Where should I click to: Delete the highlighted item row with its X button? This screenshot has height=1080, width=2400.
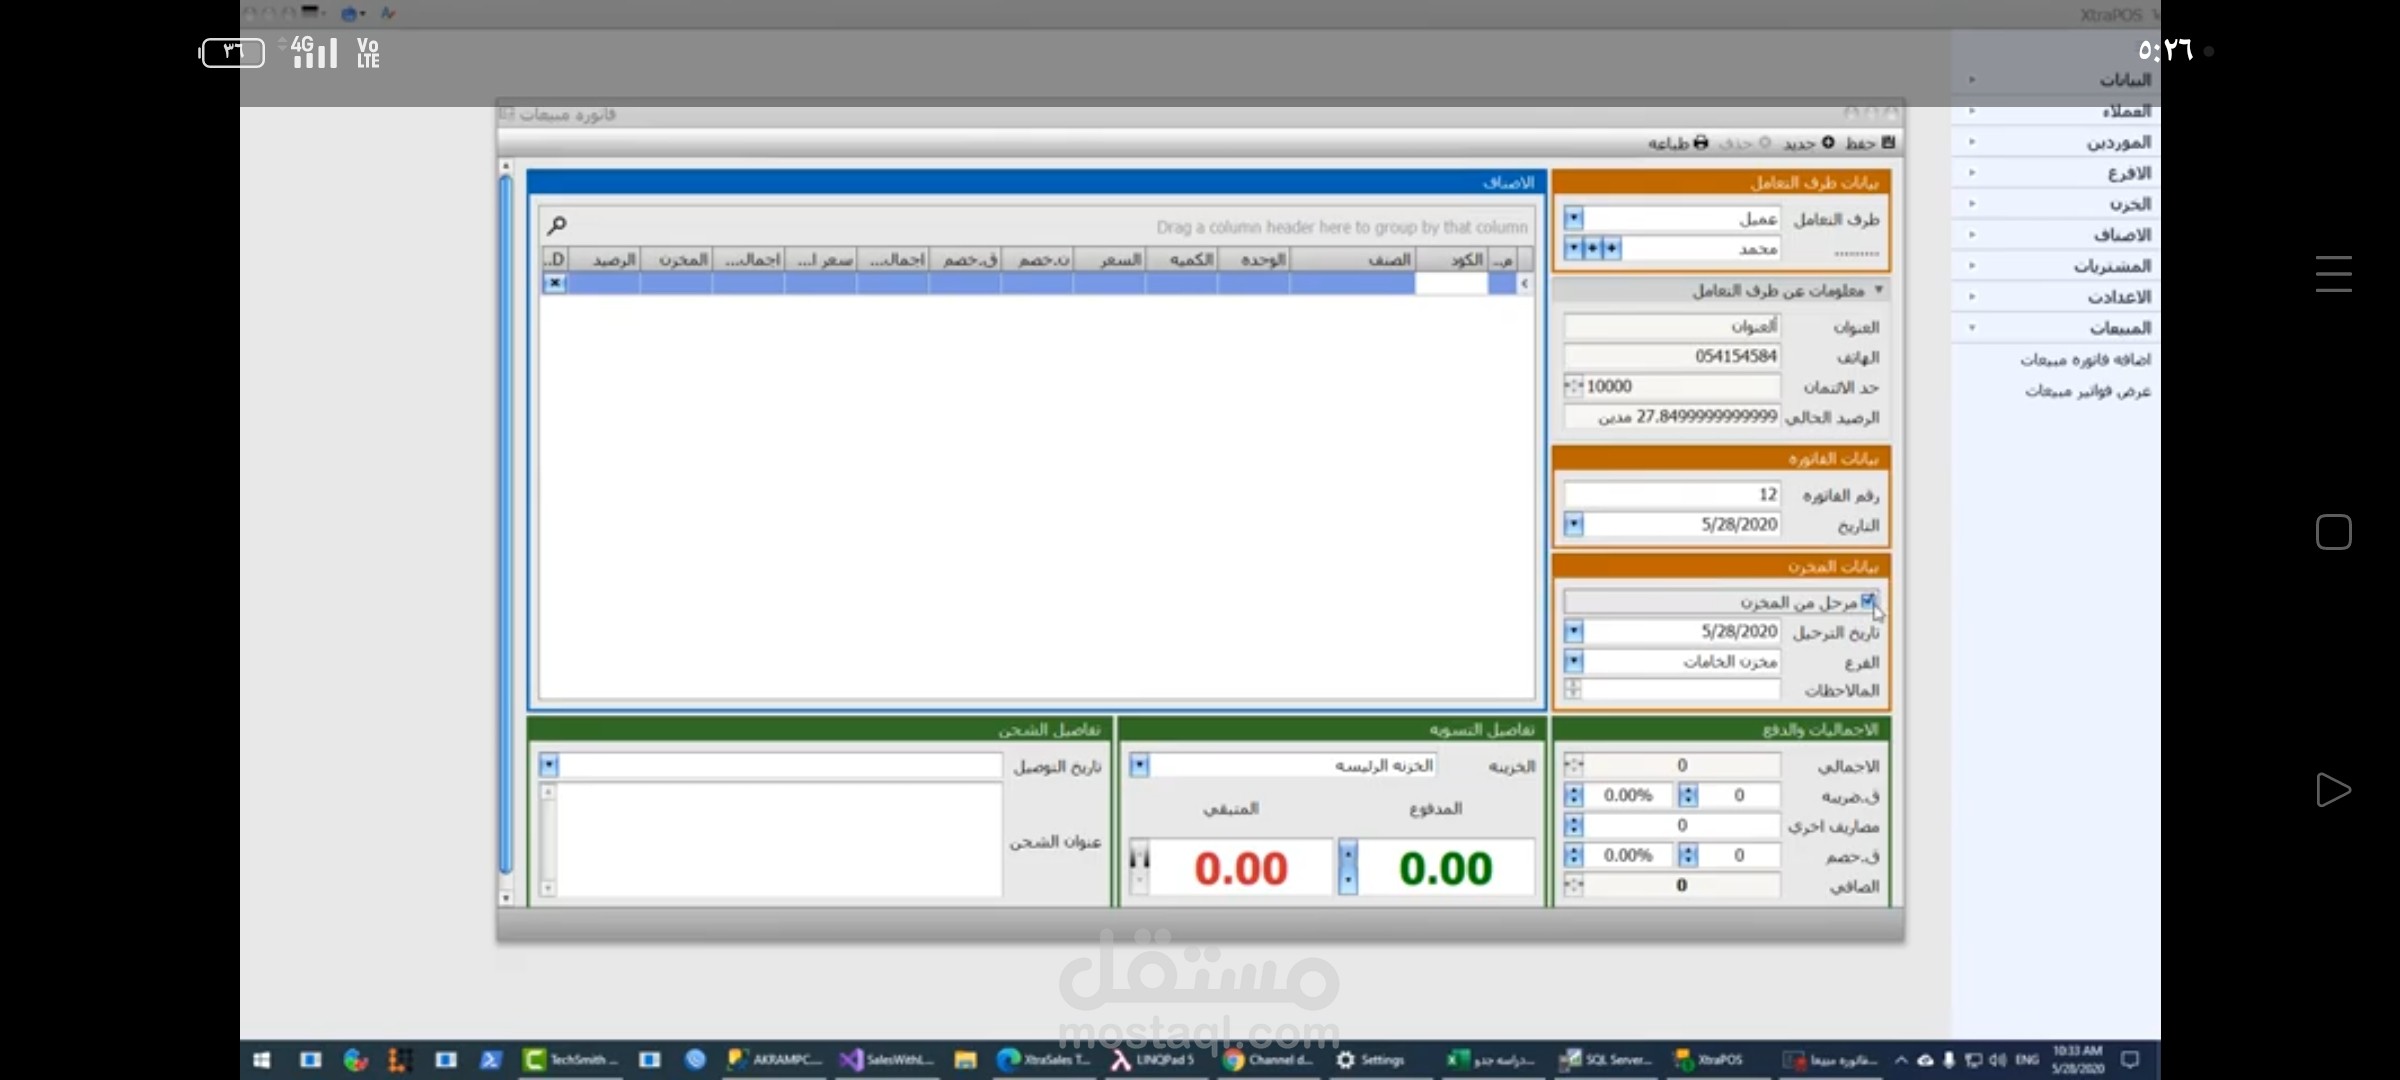554,283
